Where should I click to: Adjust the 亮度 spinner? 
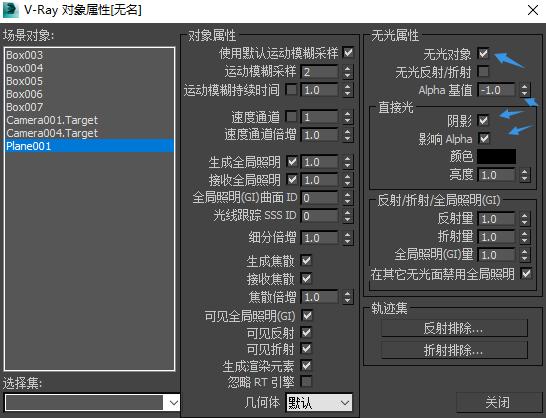click(x=524, y=175)
